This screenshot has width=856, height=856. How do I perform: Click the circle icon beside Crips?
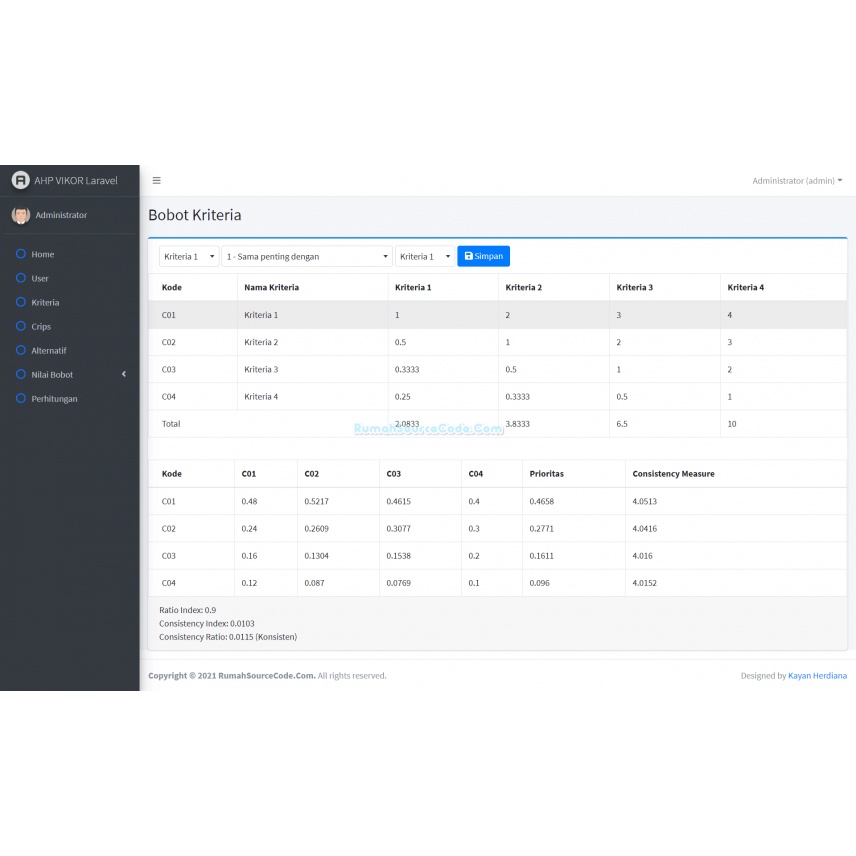21,326
